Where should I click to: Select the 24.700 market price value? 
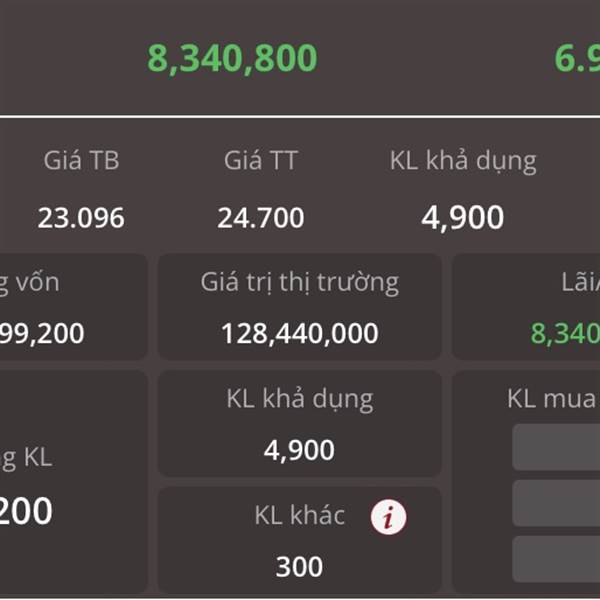(x=261, y=218)
